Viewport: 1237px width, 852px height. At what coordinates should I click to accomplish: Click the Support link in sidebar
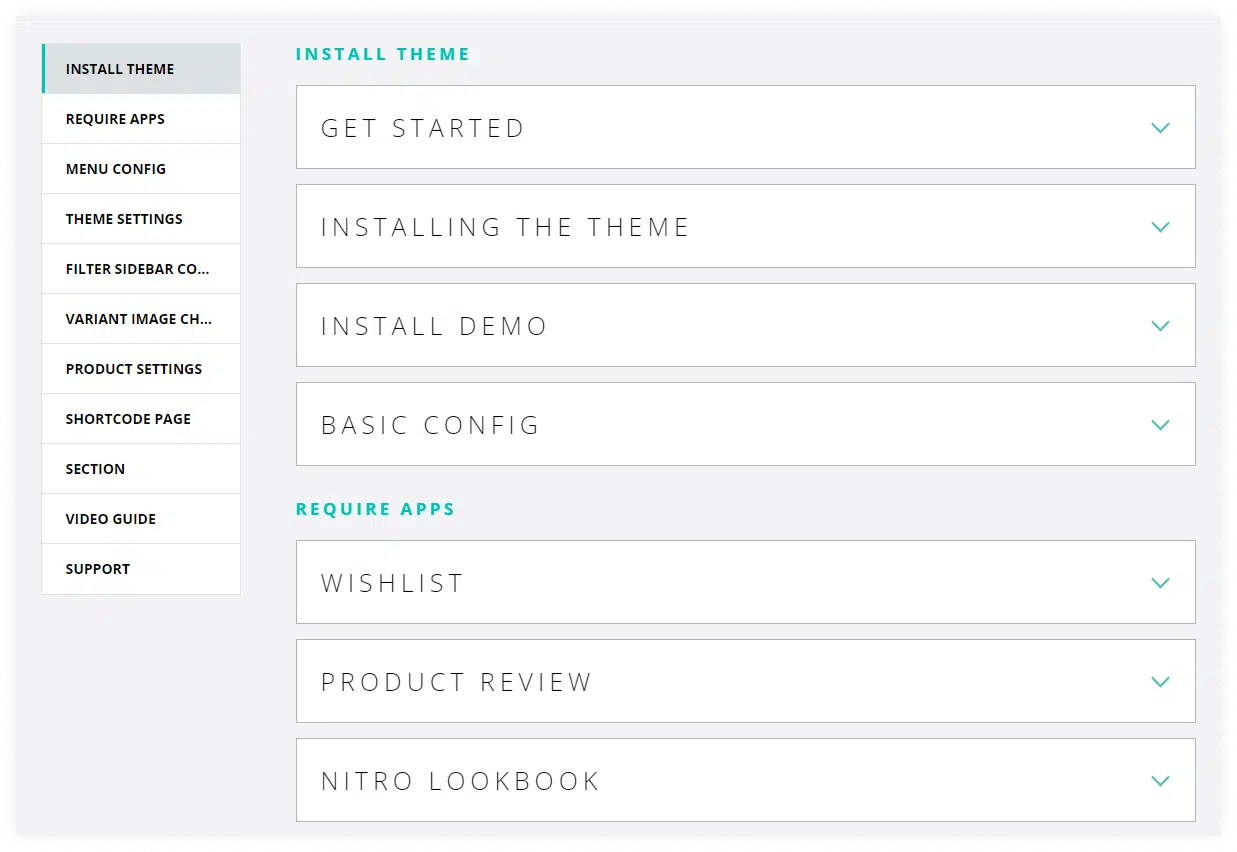coord(98,569)
